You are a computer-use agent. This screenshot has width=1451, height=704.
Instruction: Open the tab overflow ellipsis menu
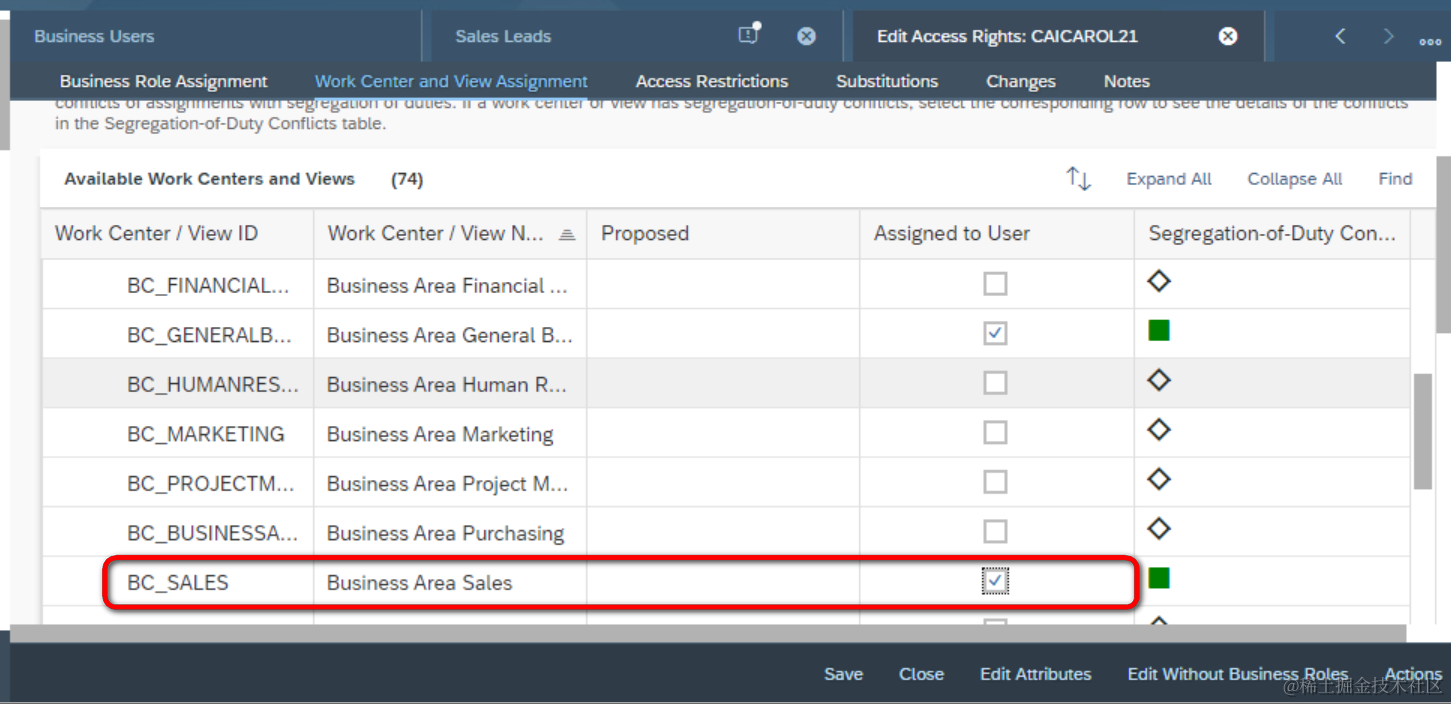(x=1430, y=41)
